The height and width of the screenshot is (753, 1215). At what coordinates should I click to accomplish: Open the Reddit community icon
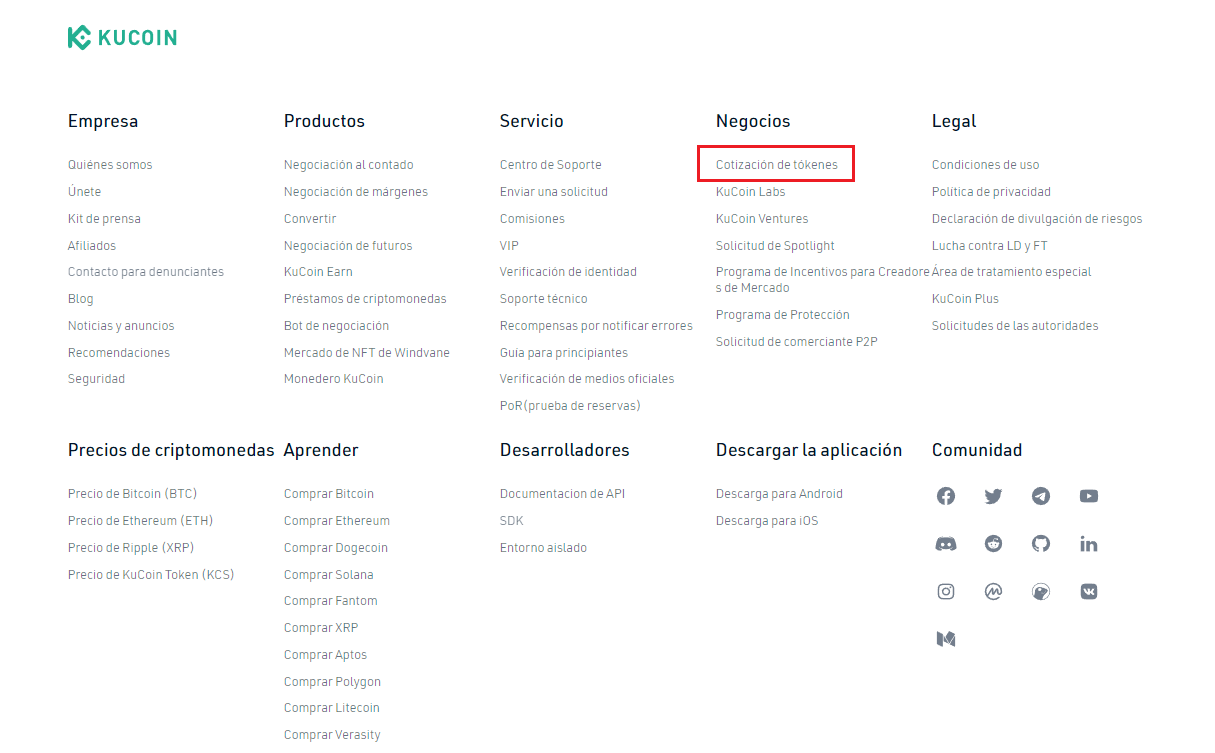coord(993,544)
